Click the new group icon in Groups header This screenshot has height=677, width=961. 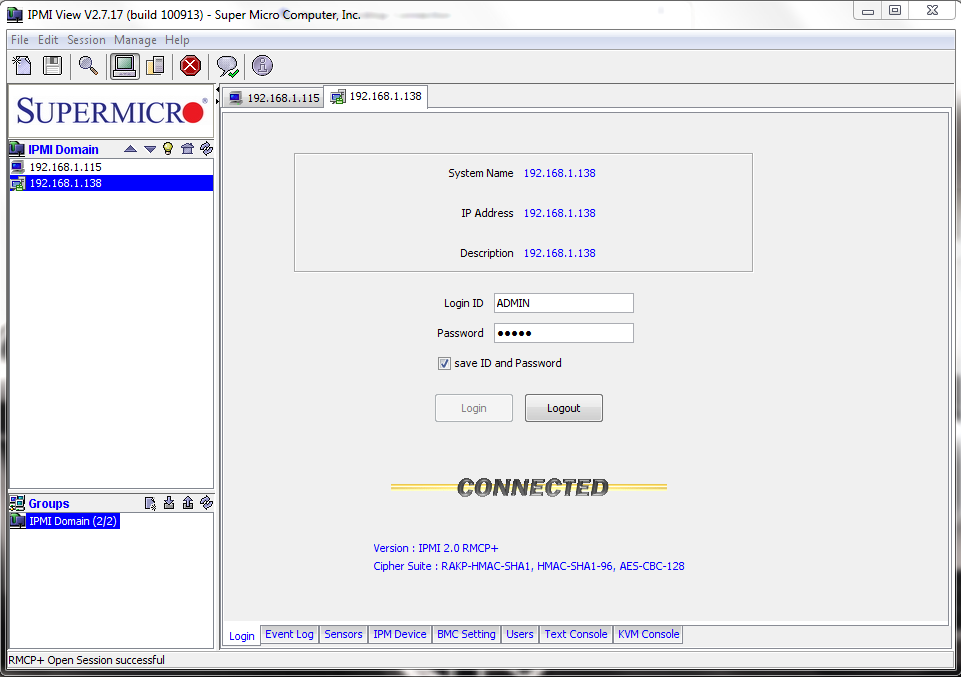[x=150, y=503]
